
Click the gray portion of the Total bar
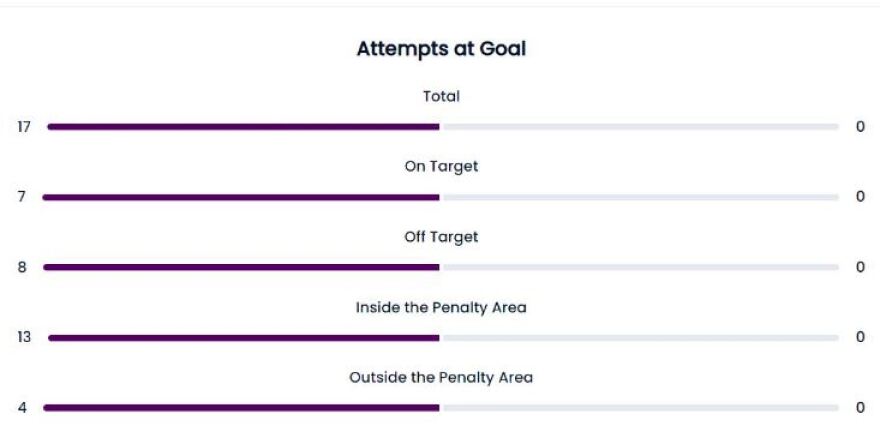tap(639, 127)
